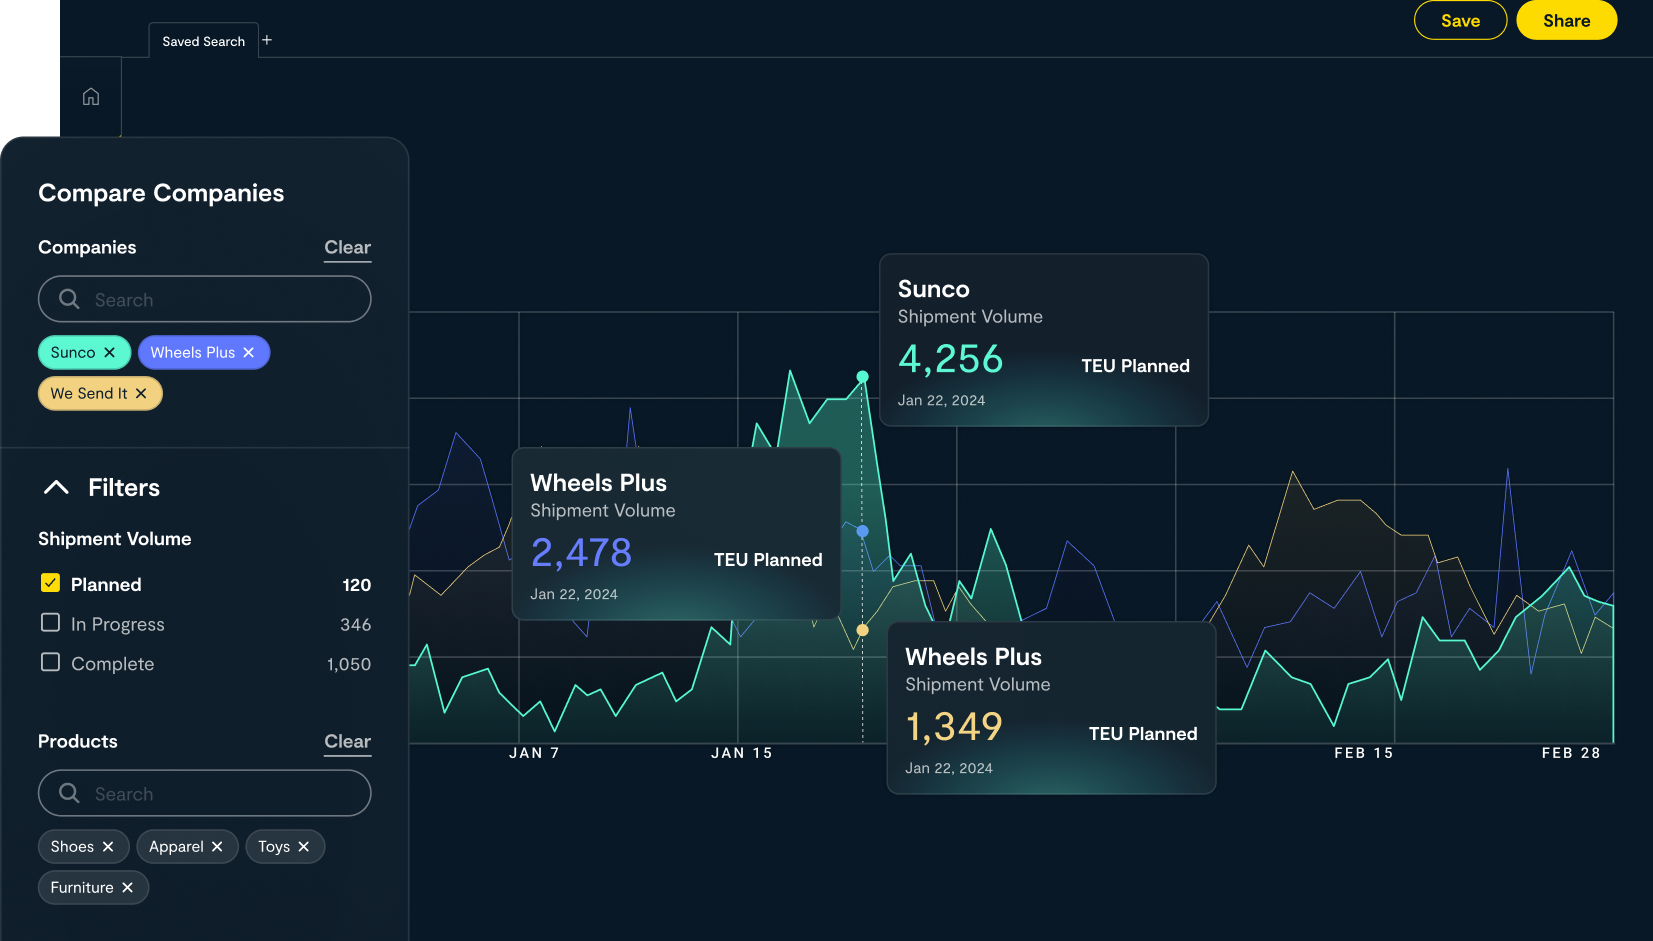Remove the Wheels Plus company chip
The height and width of the screenshot is (941, 1653).
tap(249, 352)
